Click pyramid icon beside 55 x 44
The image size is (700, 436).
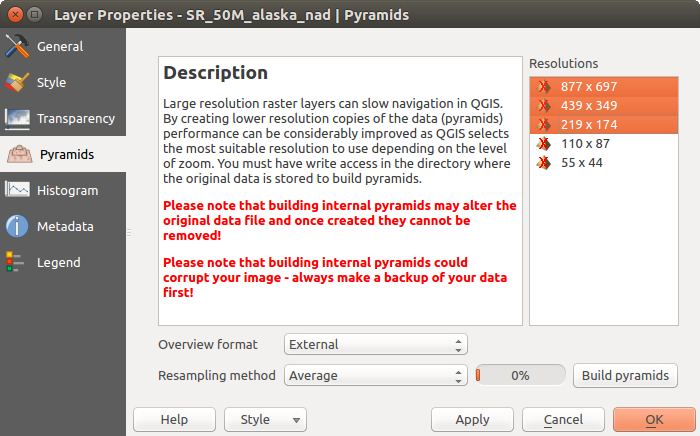pos(544,163)
